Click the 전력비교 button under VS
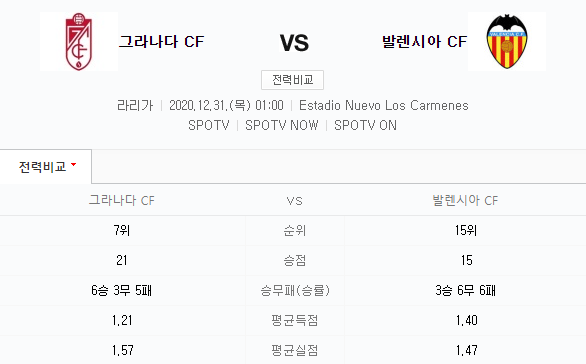The width and height of the screenshot is (586, 364). tap(292, 80)
